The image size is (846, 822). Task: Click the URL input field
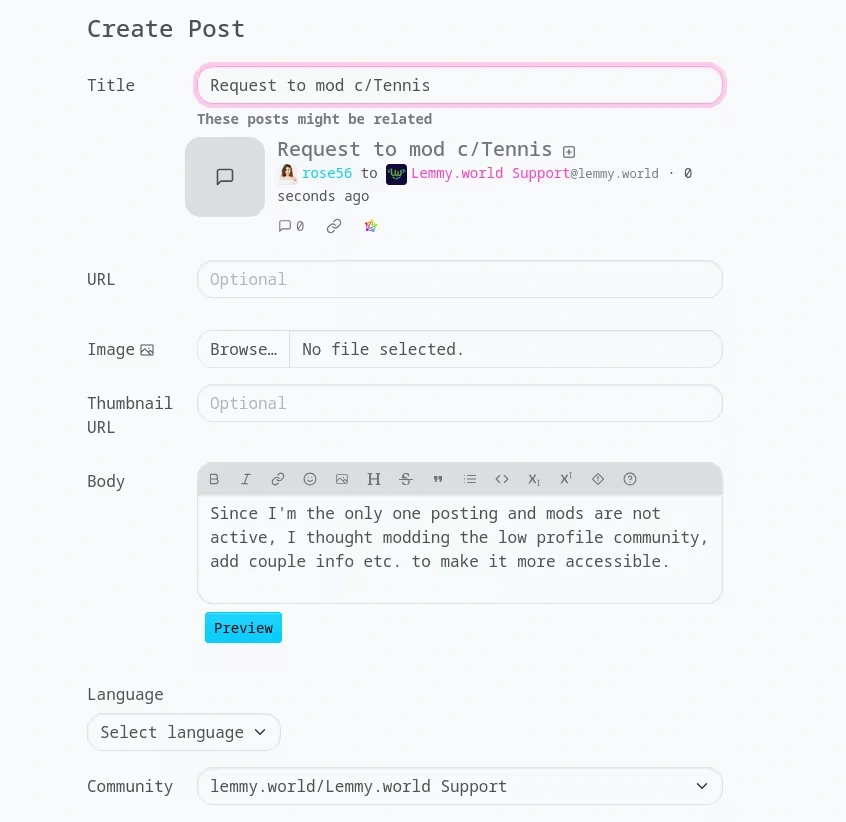(459, 279)
